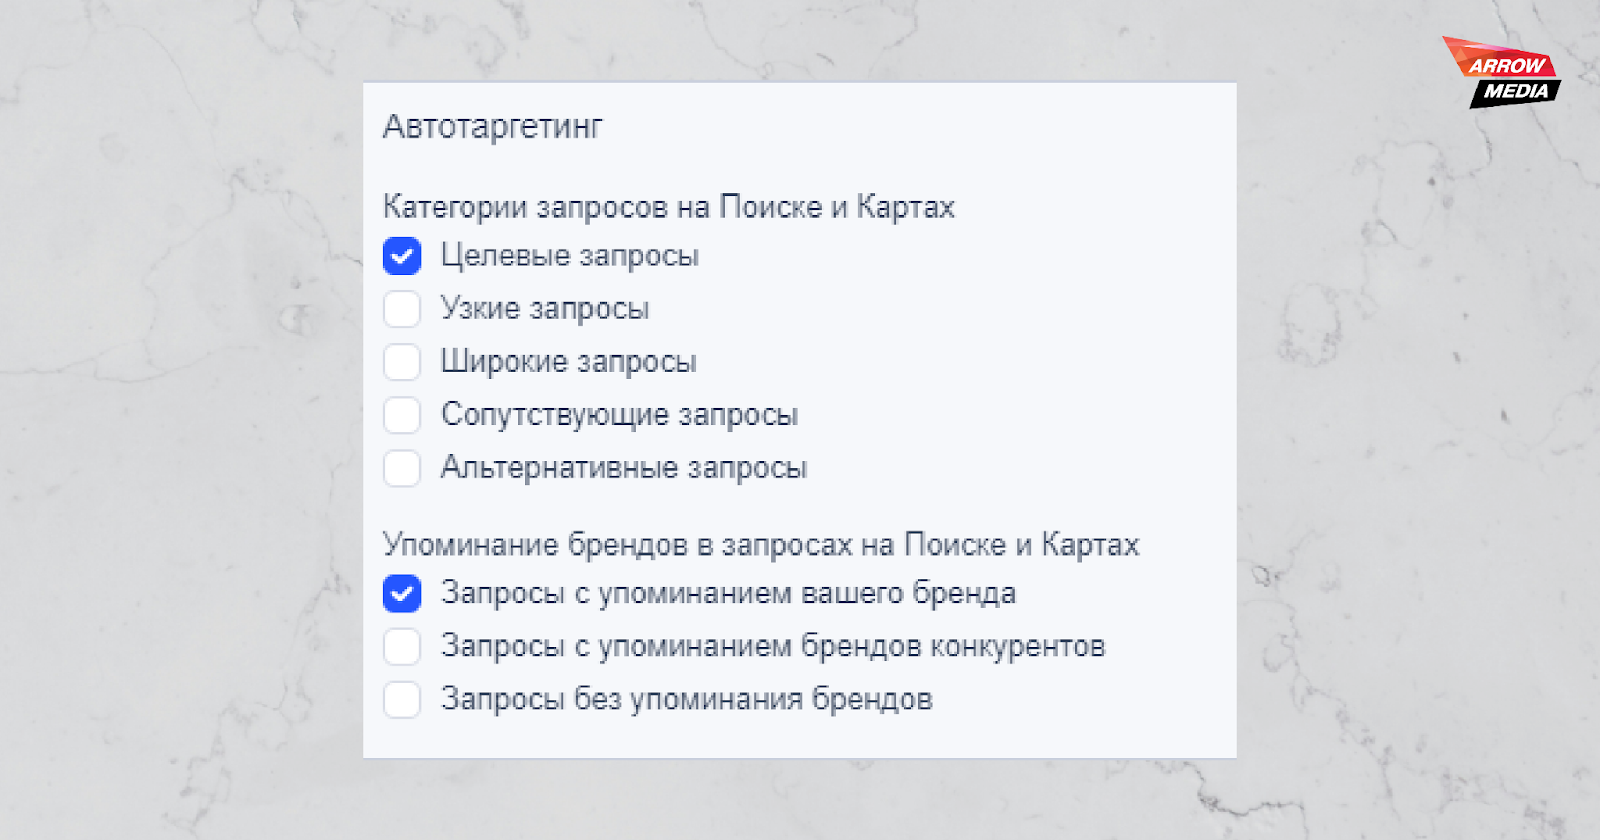The height and width of the screenshot is (840, 1600).
Task: Enable the «Сопутствующие запросы» checkbox
Action: [x=401, y=415]
